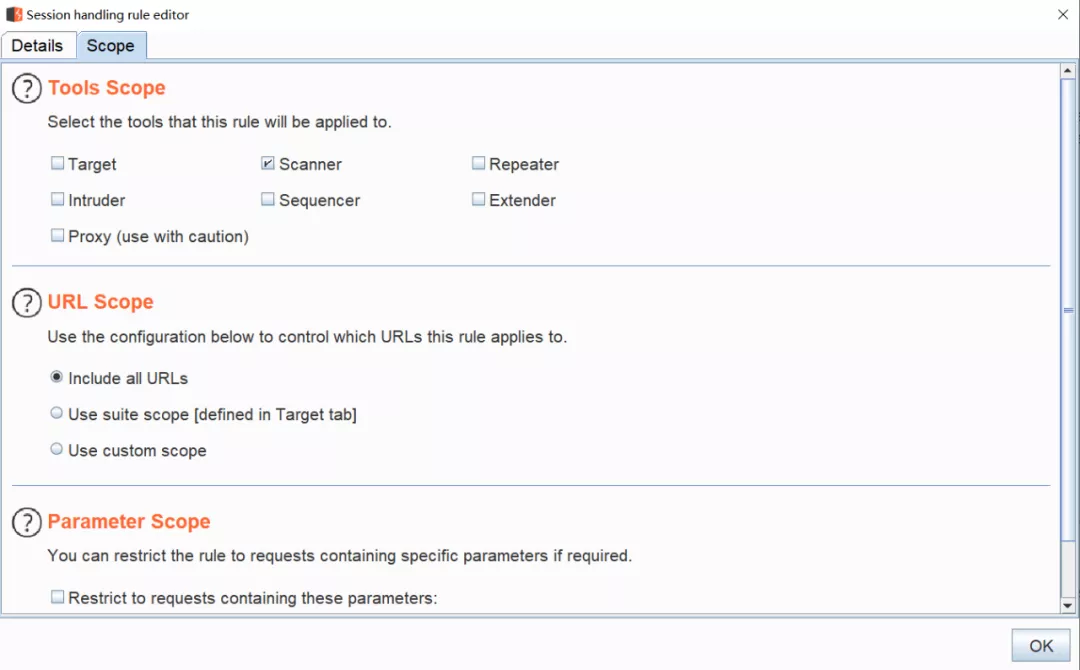Click scrollbar down arrow
Screen dimensions: 1080x670
coord(1068,606)
